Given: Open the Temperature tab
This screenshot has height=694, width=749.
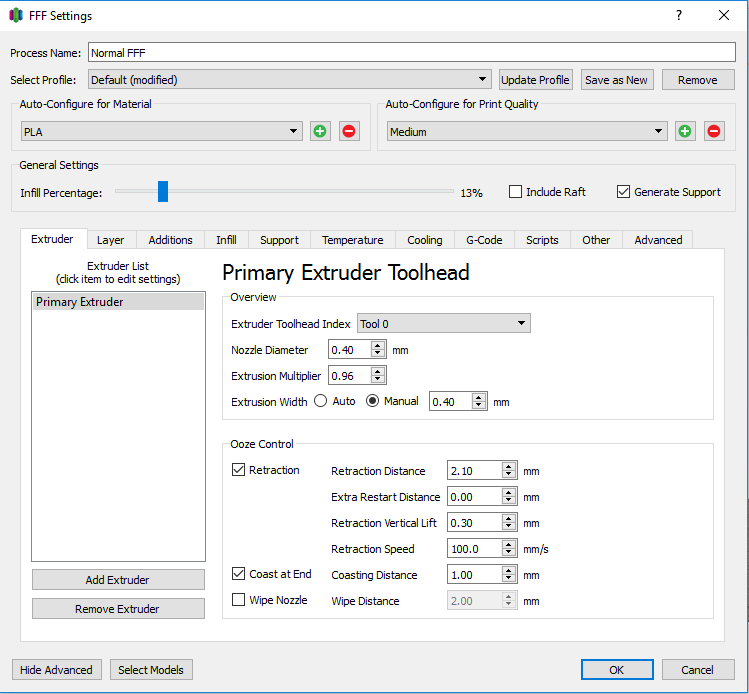Looking at the screenshot, I should pos(352,240).
